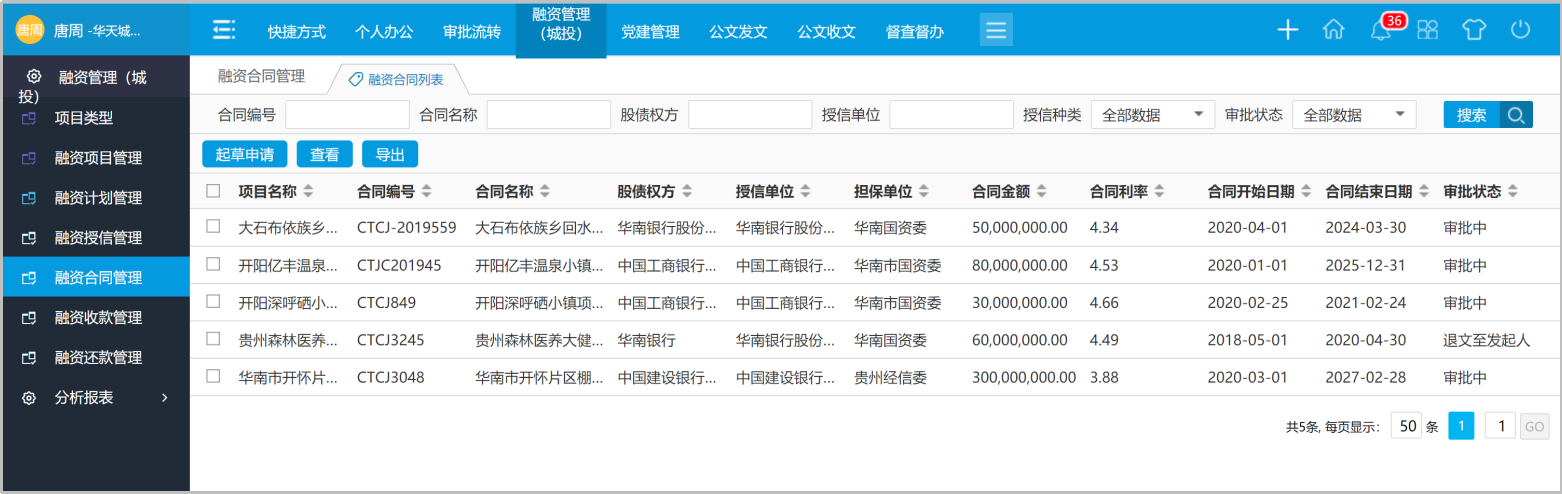This screenshot has height=494, width=1562.
Task: Open the 审批状态 filter dropdown
Action: (1354, 115)
